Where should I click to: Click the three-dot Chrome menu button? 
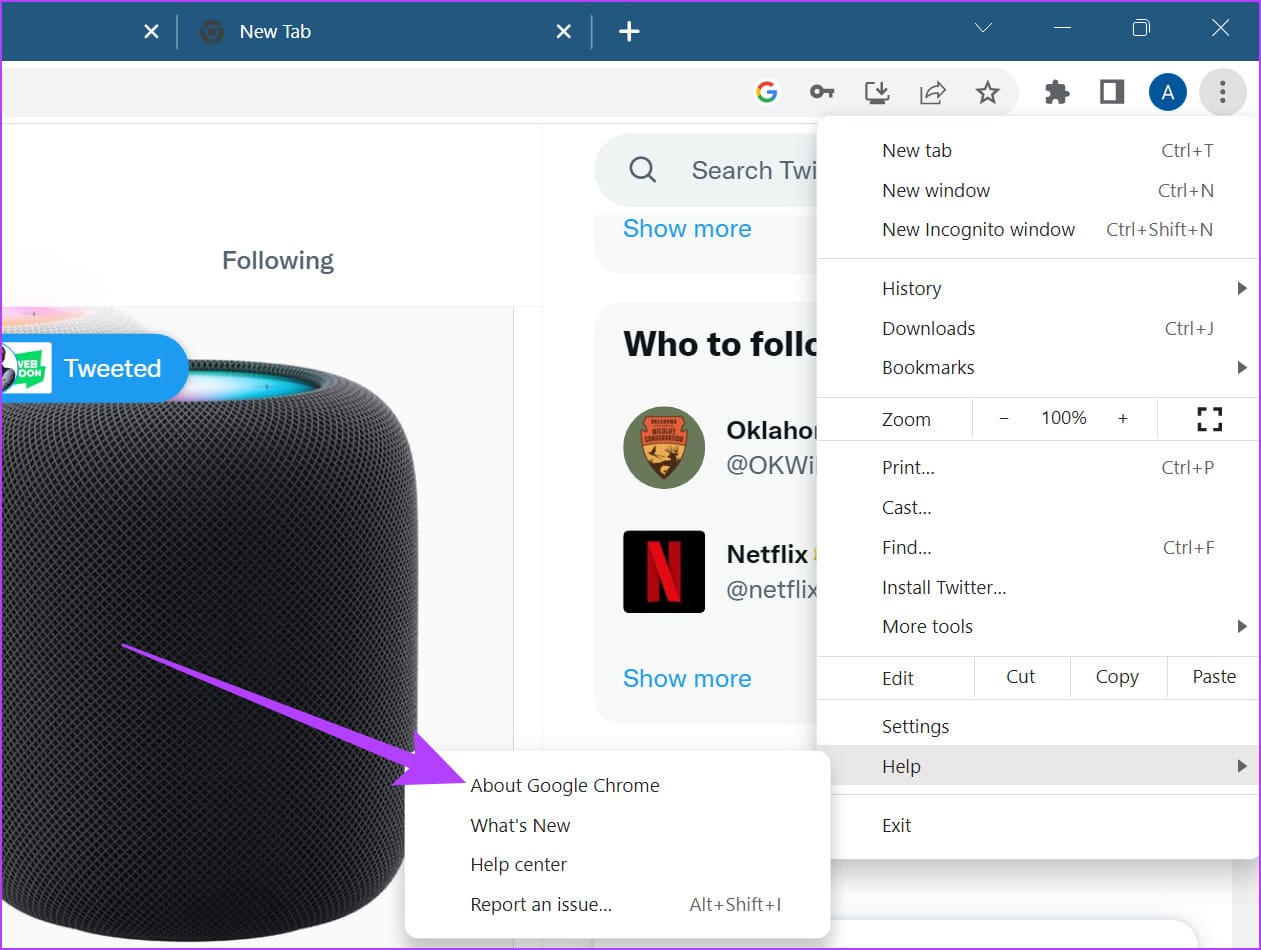tap(1222, 93)
